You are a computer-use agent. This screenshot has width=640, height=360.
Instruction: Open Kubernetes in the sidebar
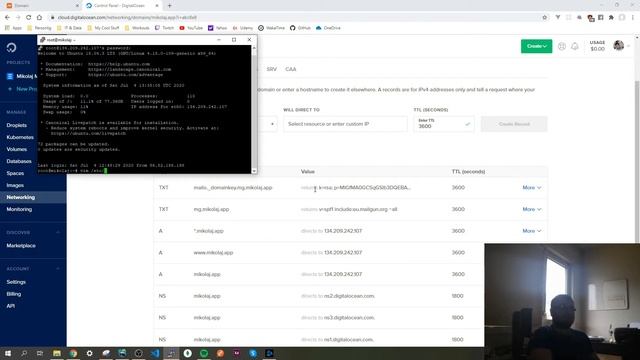[x=20, y=138]
